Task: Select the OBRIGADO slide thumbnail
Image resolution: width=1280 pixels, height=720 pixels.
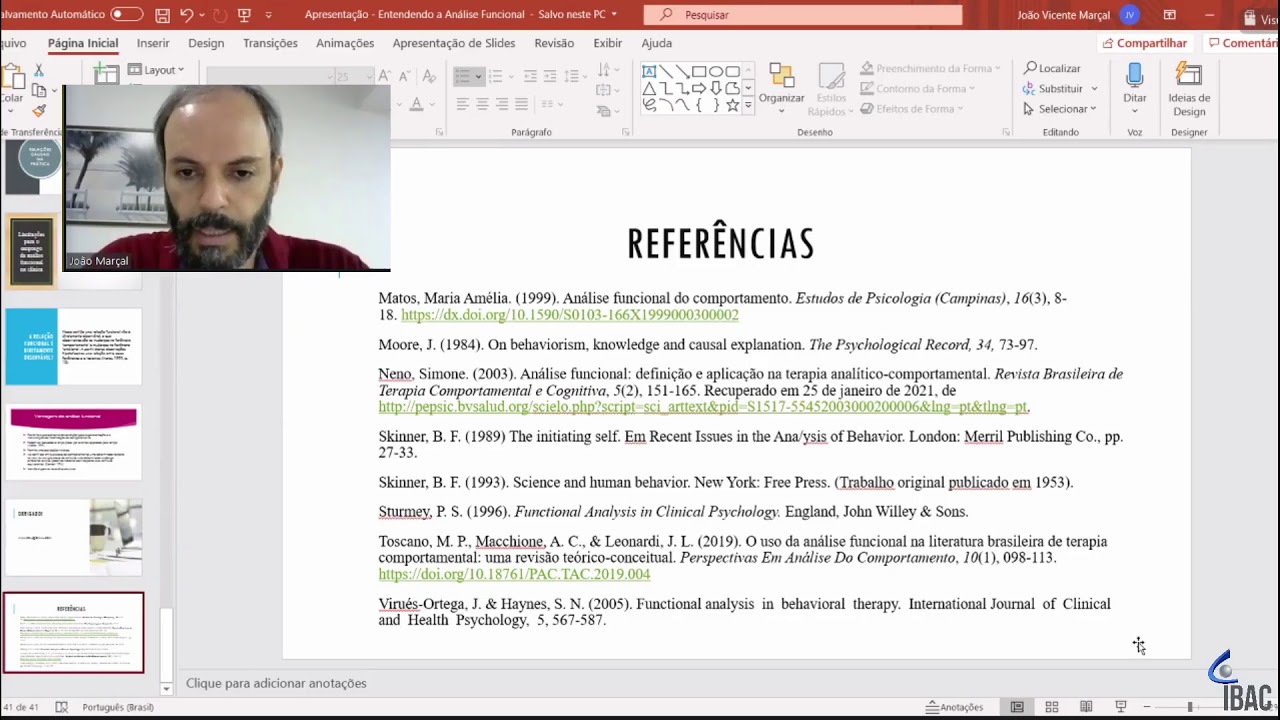Action: click(73, 536)
